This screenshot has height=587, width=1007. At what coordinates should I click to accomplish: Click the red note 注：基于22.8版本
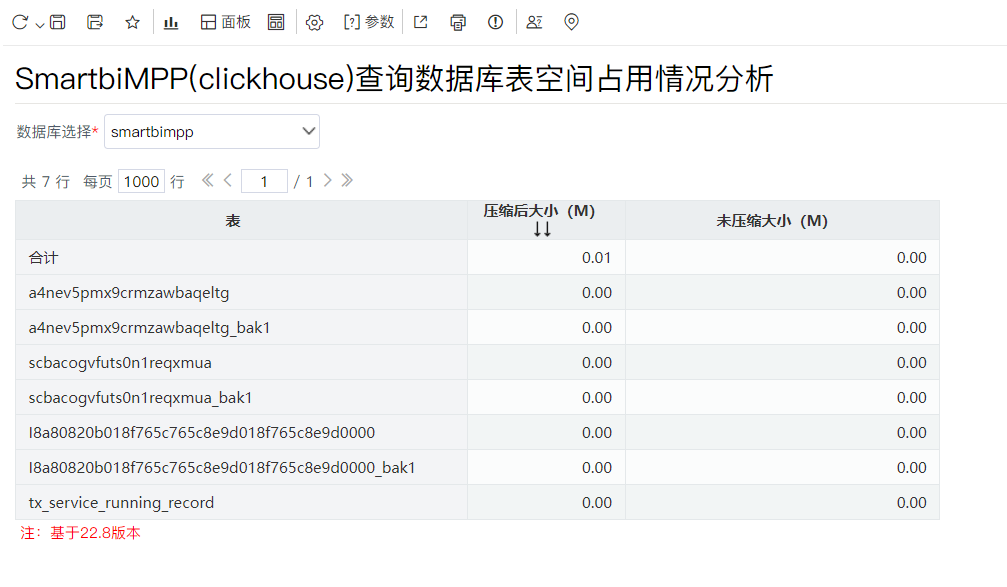pyautogui.click(x=80, y=533)
